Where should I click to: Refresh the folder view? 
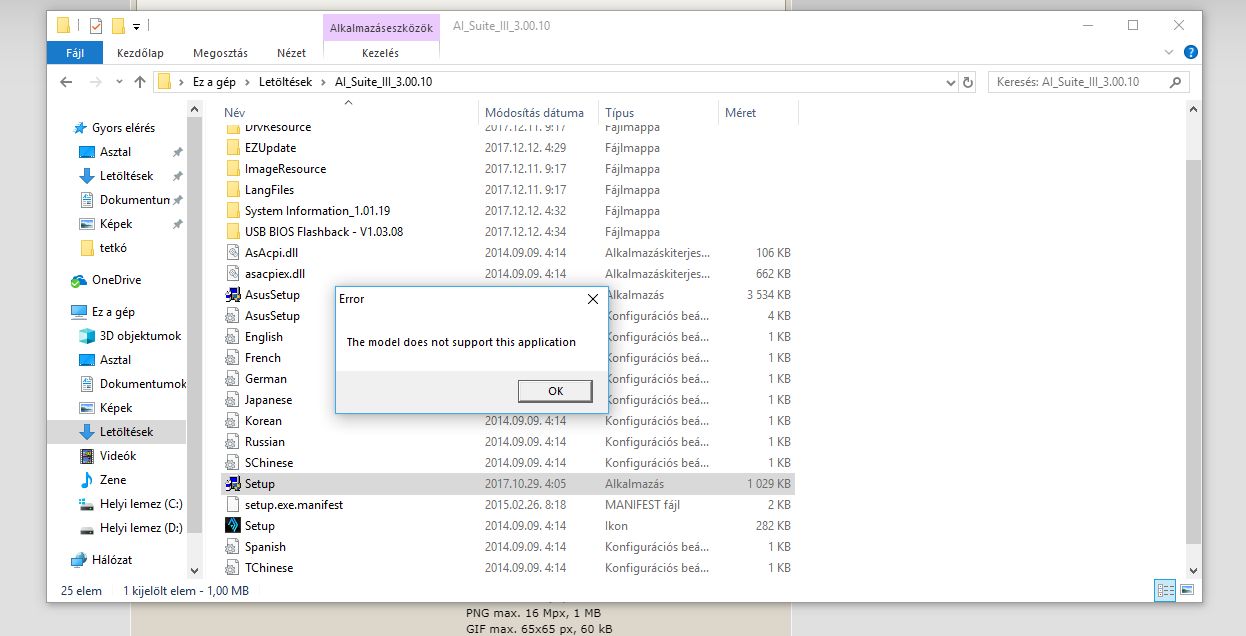(967, 82)
